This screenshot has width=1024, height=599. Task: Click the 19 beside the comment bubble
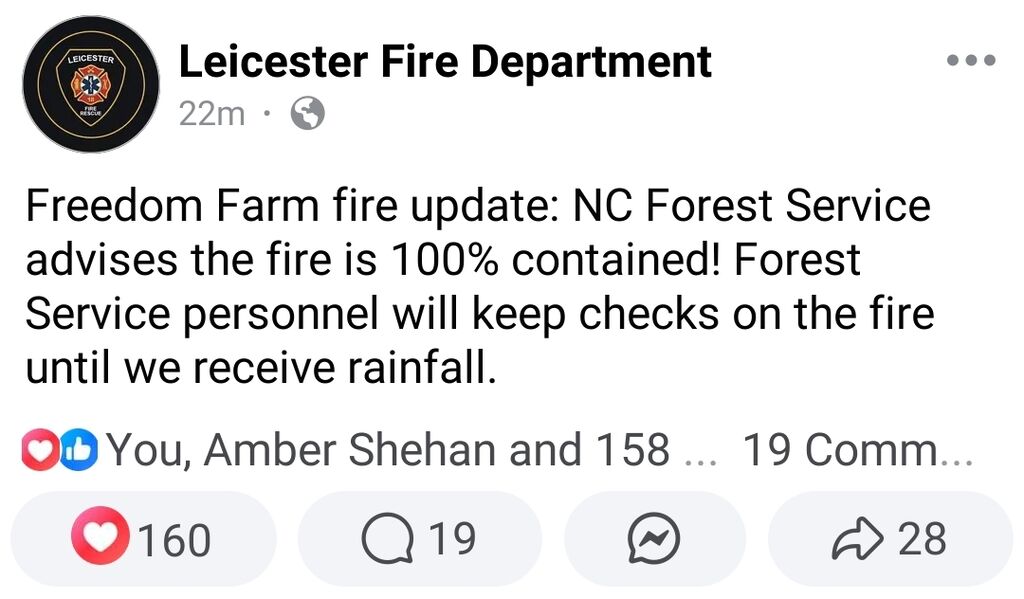coord(452,538)
